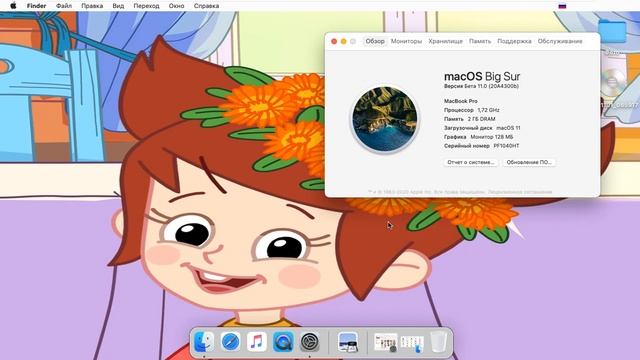640x360 pixels.
Task: Click the macOS Big Sur logo image
Action: click(x=384, y=119)
